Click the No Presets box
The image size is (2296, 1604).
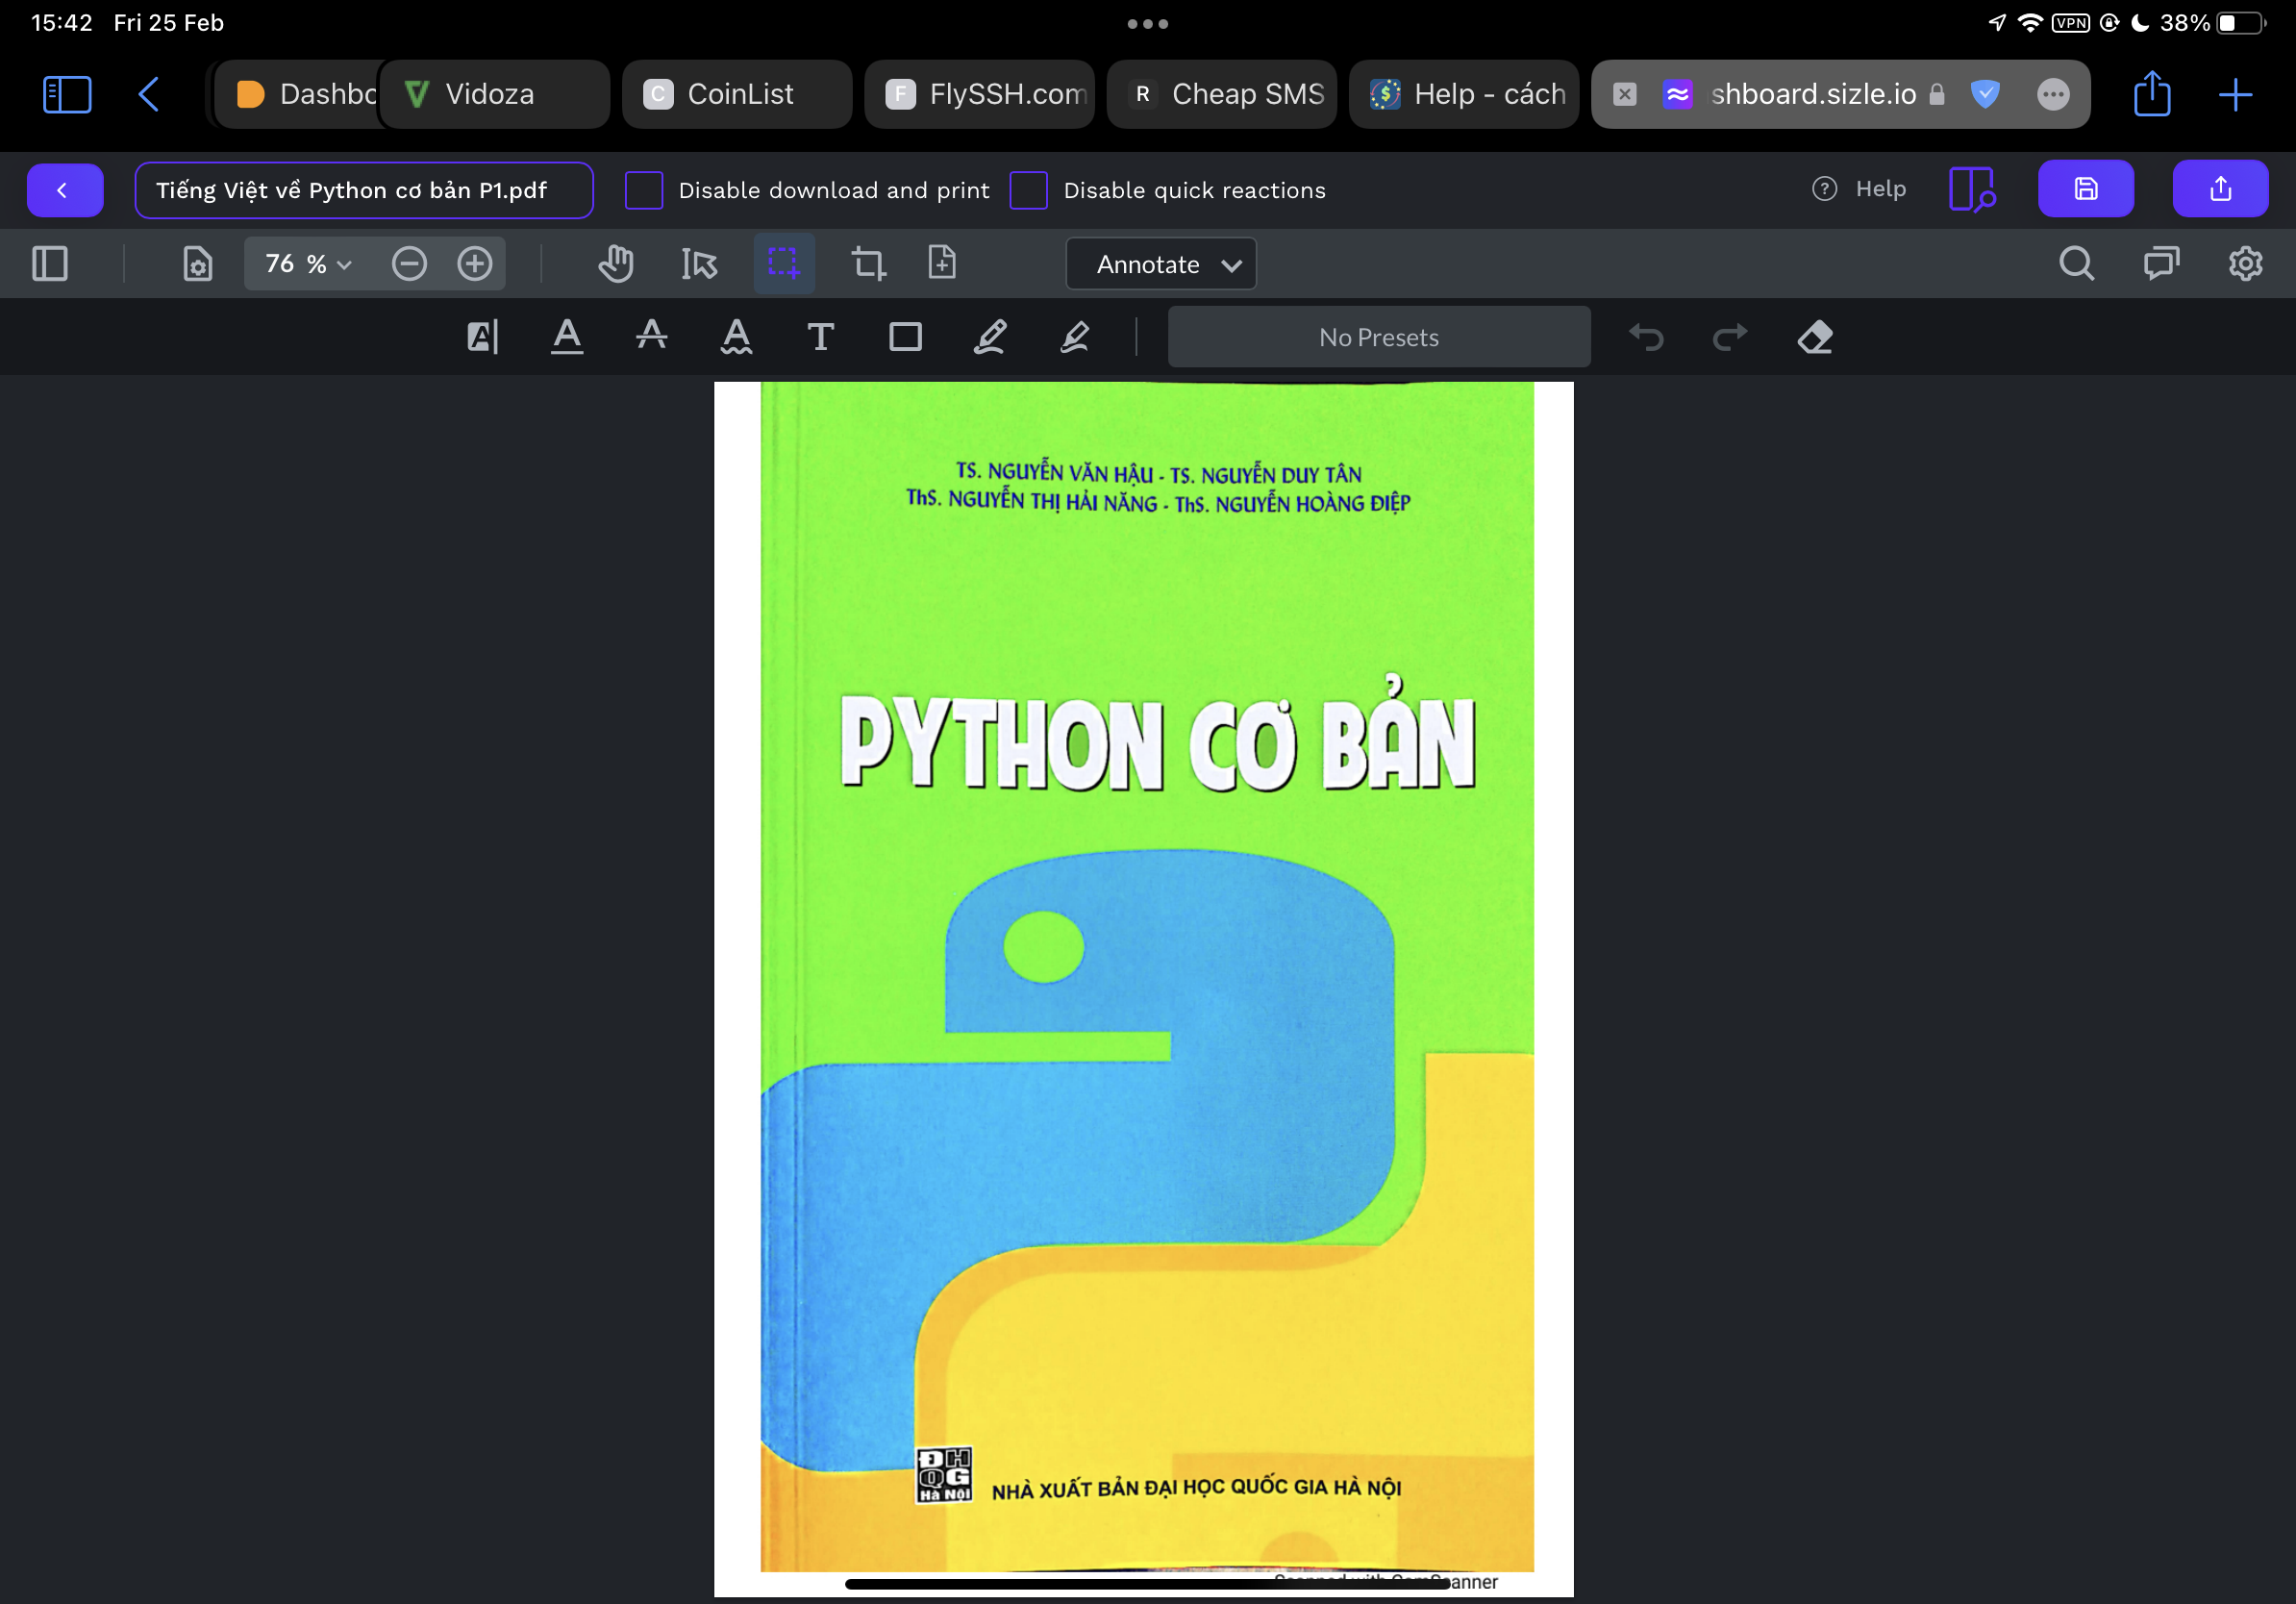click(x=1379, y=337)
